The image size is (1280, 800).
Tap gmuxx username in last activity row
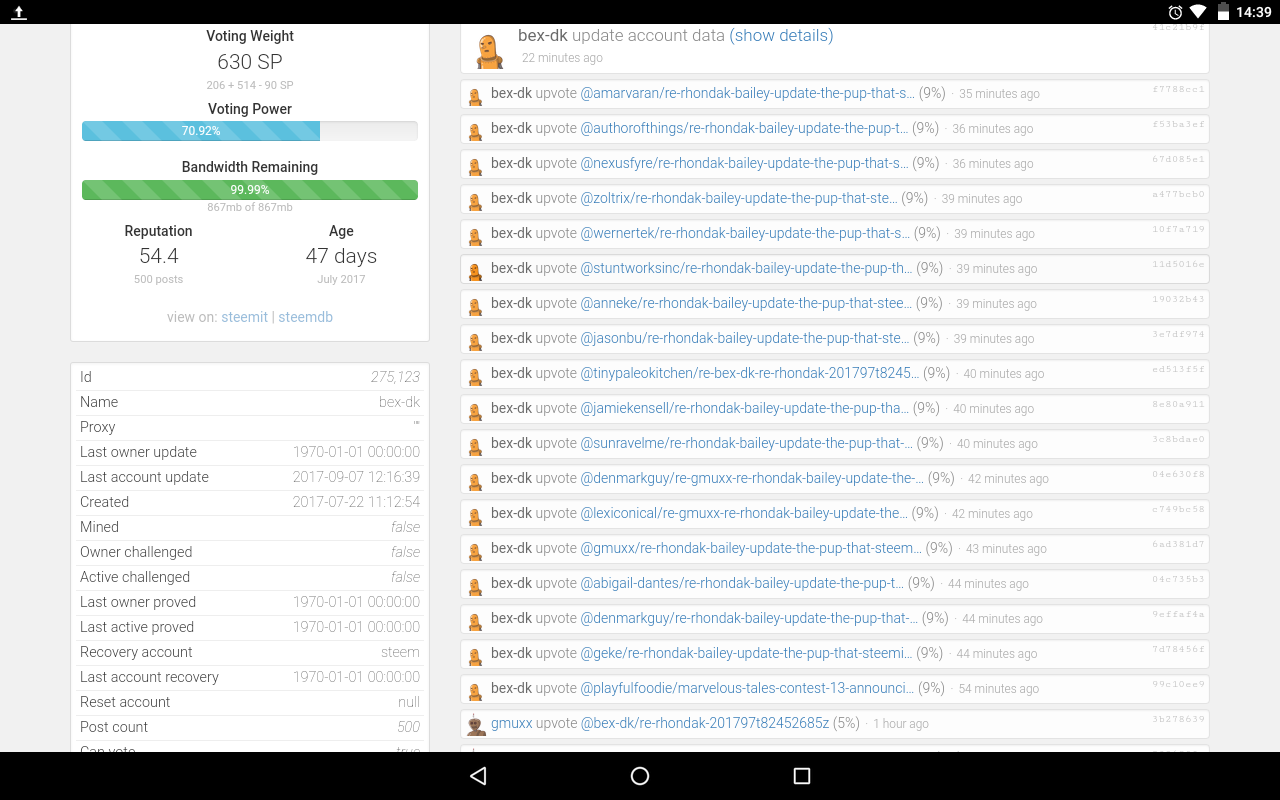pyautogui.click(x=511, y=723)
